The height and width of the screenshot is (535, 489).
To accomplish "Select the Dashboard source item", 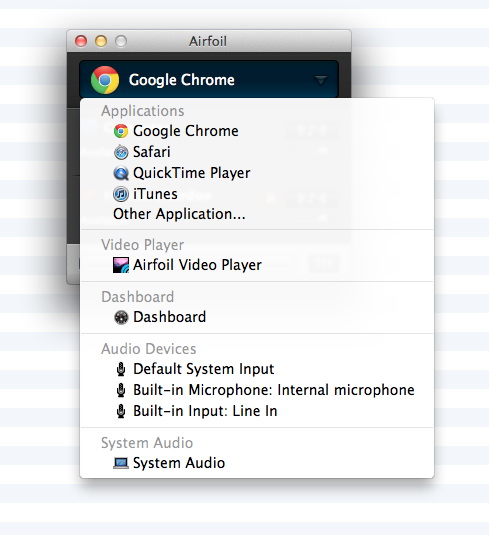I will coord(257,317).
